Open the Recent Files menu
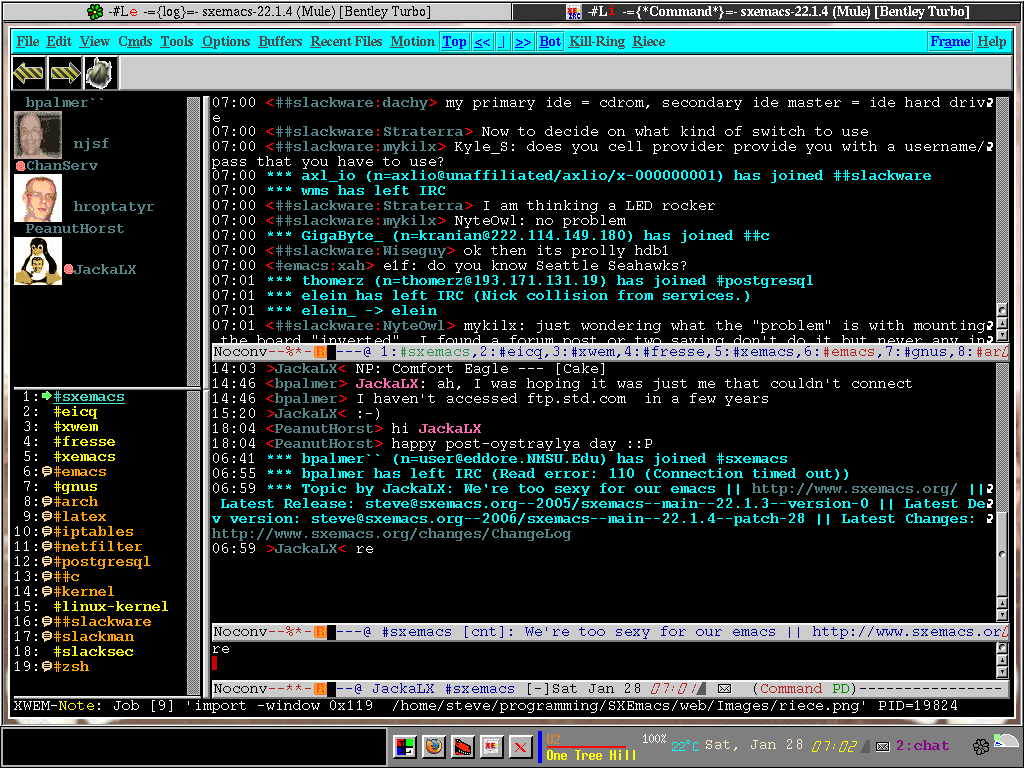Screen dimensions: 1024x768 coord(346,42)
